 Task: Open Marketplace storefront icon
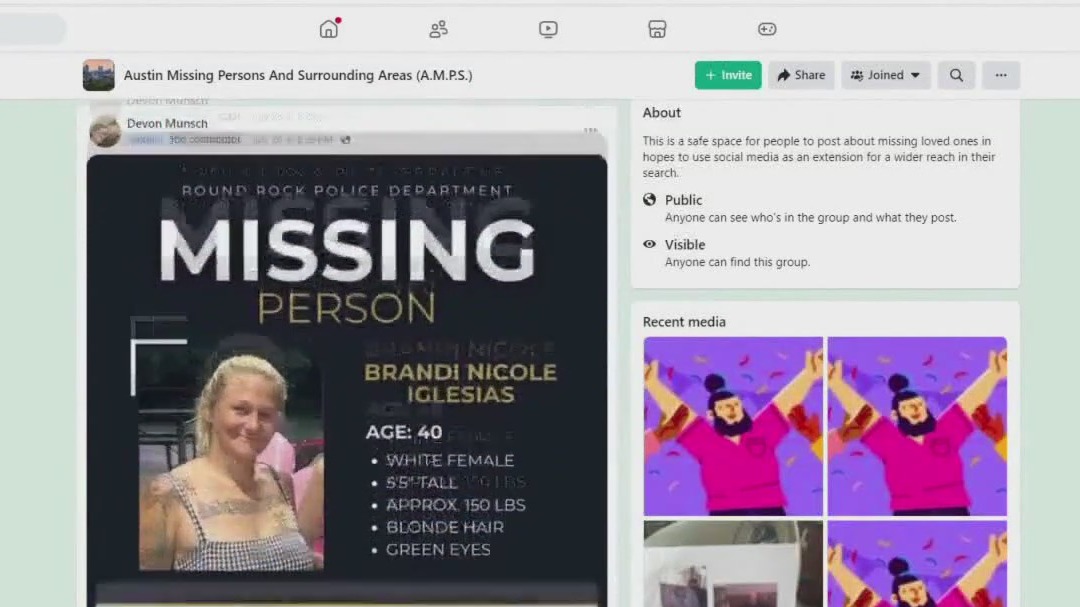click(x=657, y=29)
